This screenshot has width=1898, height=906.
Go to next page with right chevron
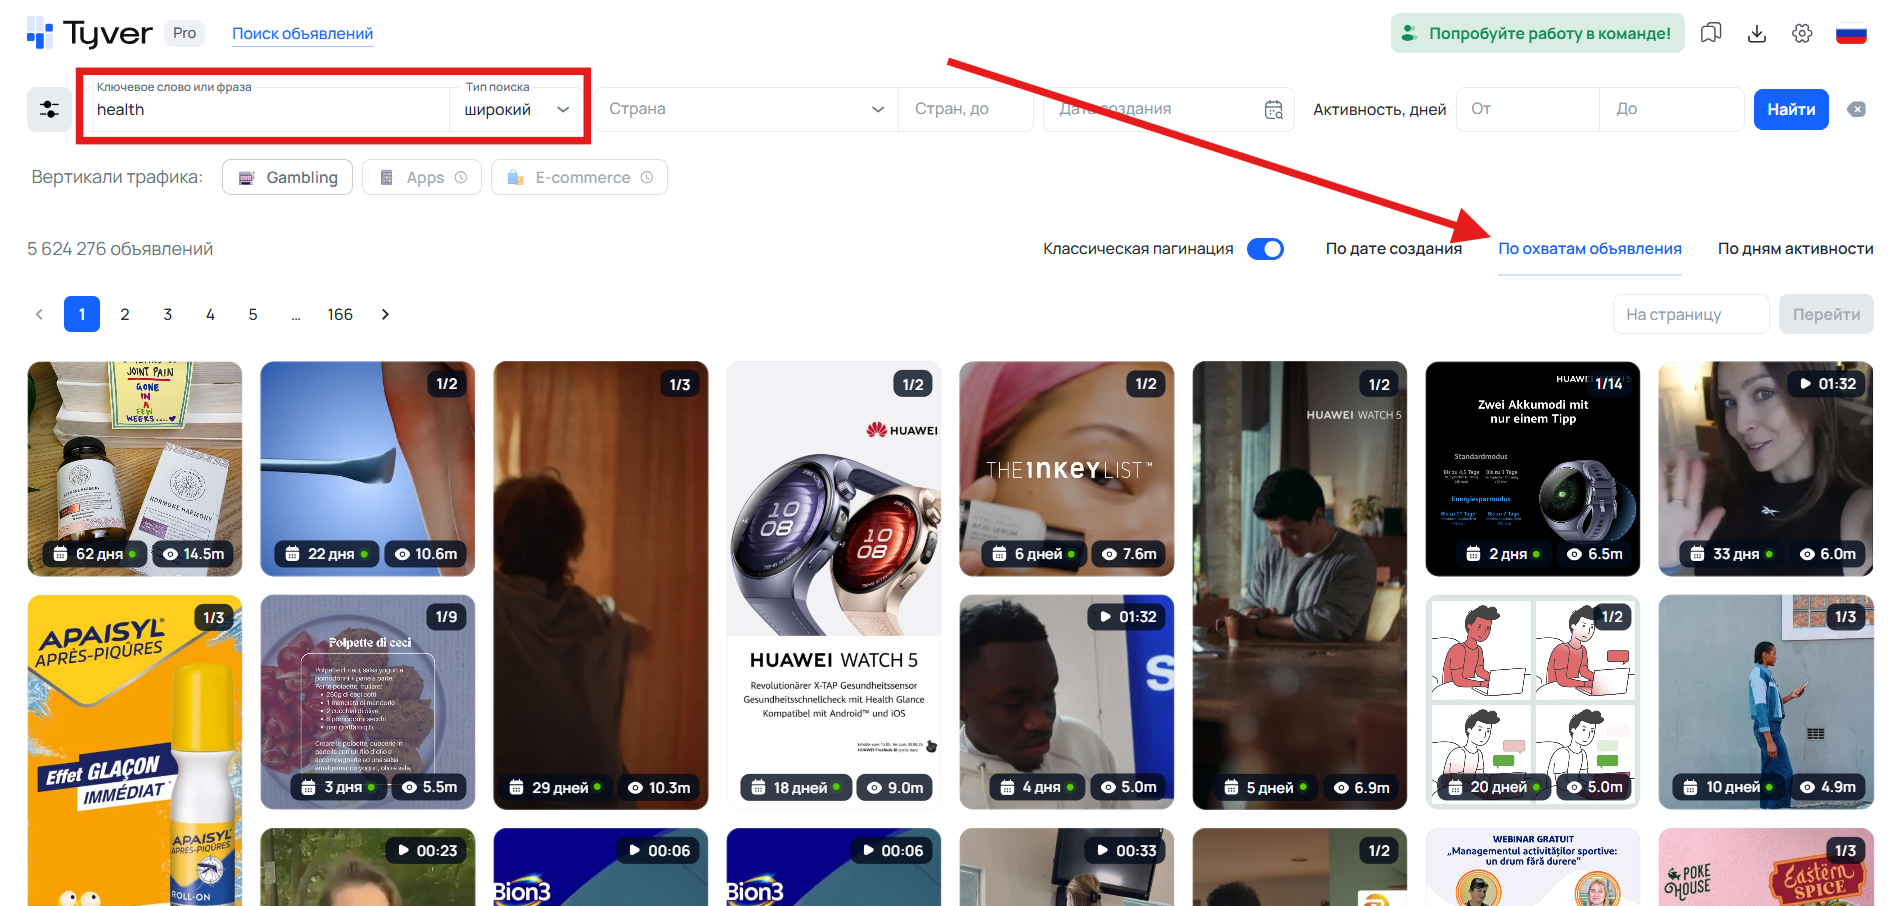[385, 315]
